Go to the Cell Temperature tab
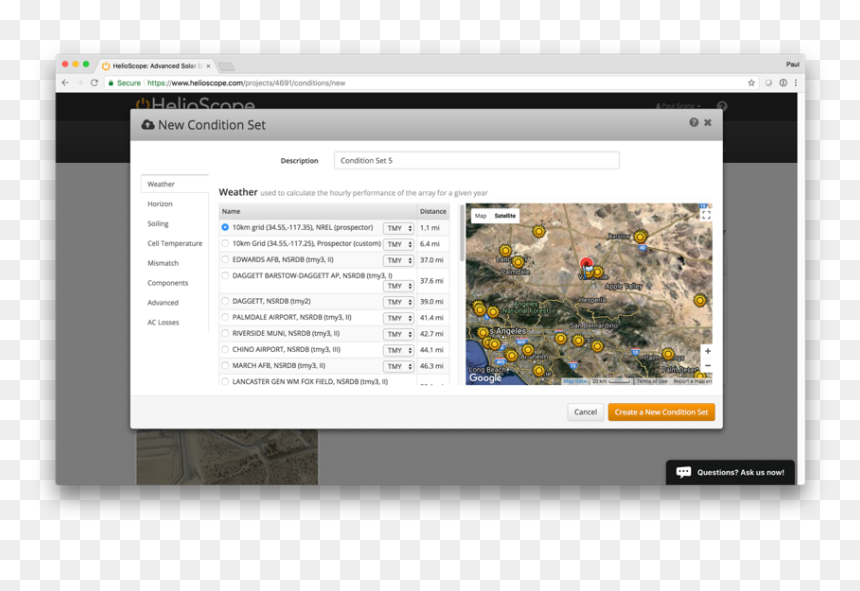The width and height of the screenshot is (860, 591). click(174, 243)
